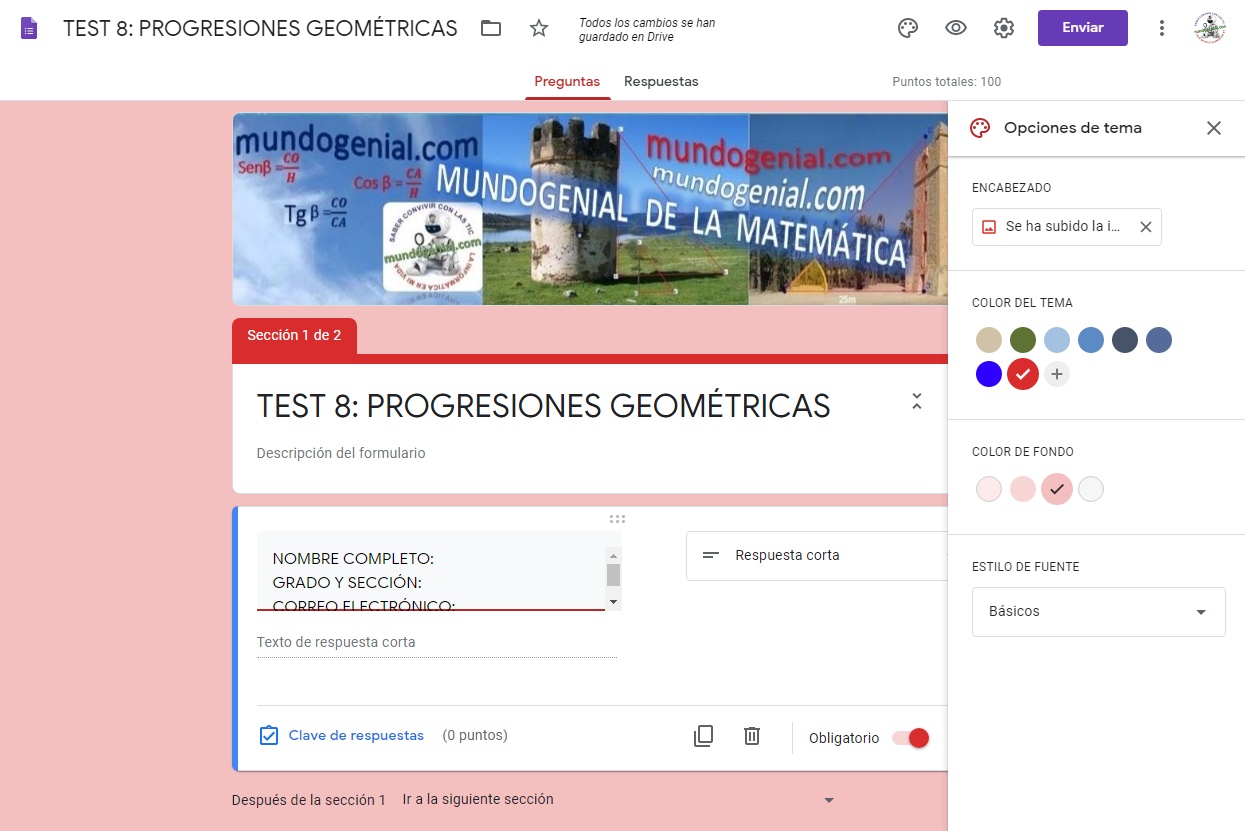Select the lightest pink background color
This screenshot has height=831, width=1245.
point(989,490)
